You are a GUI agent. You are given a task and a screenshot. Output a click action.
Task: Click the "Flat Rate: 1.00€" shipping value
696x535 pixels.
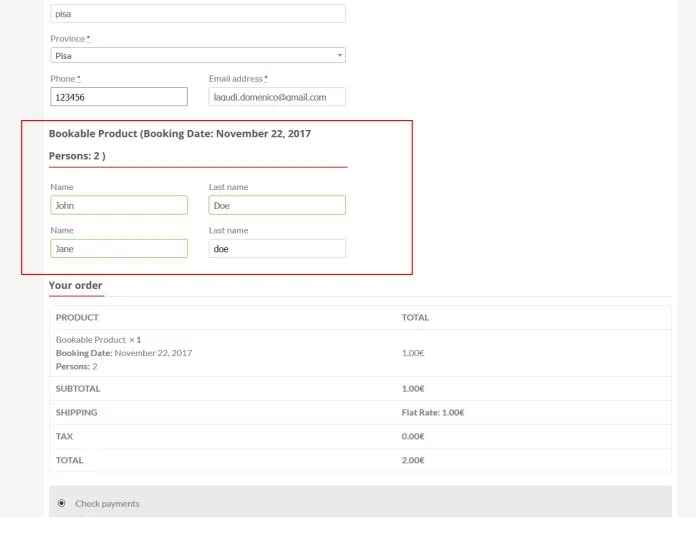pos(432,412)
